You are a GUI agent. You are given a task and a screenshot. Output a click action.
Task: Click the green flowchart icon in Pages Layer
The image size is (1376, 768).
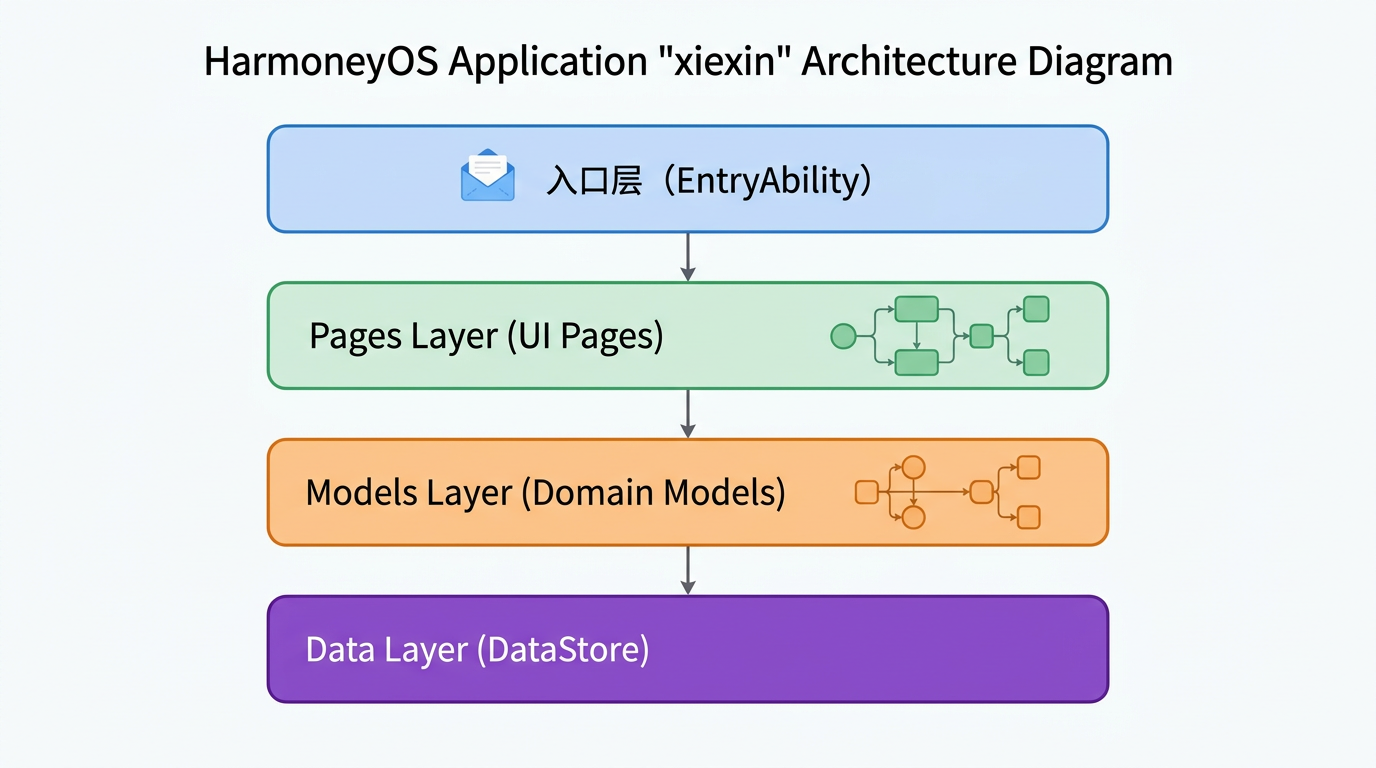[940, 336]
